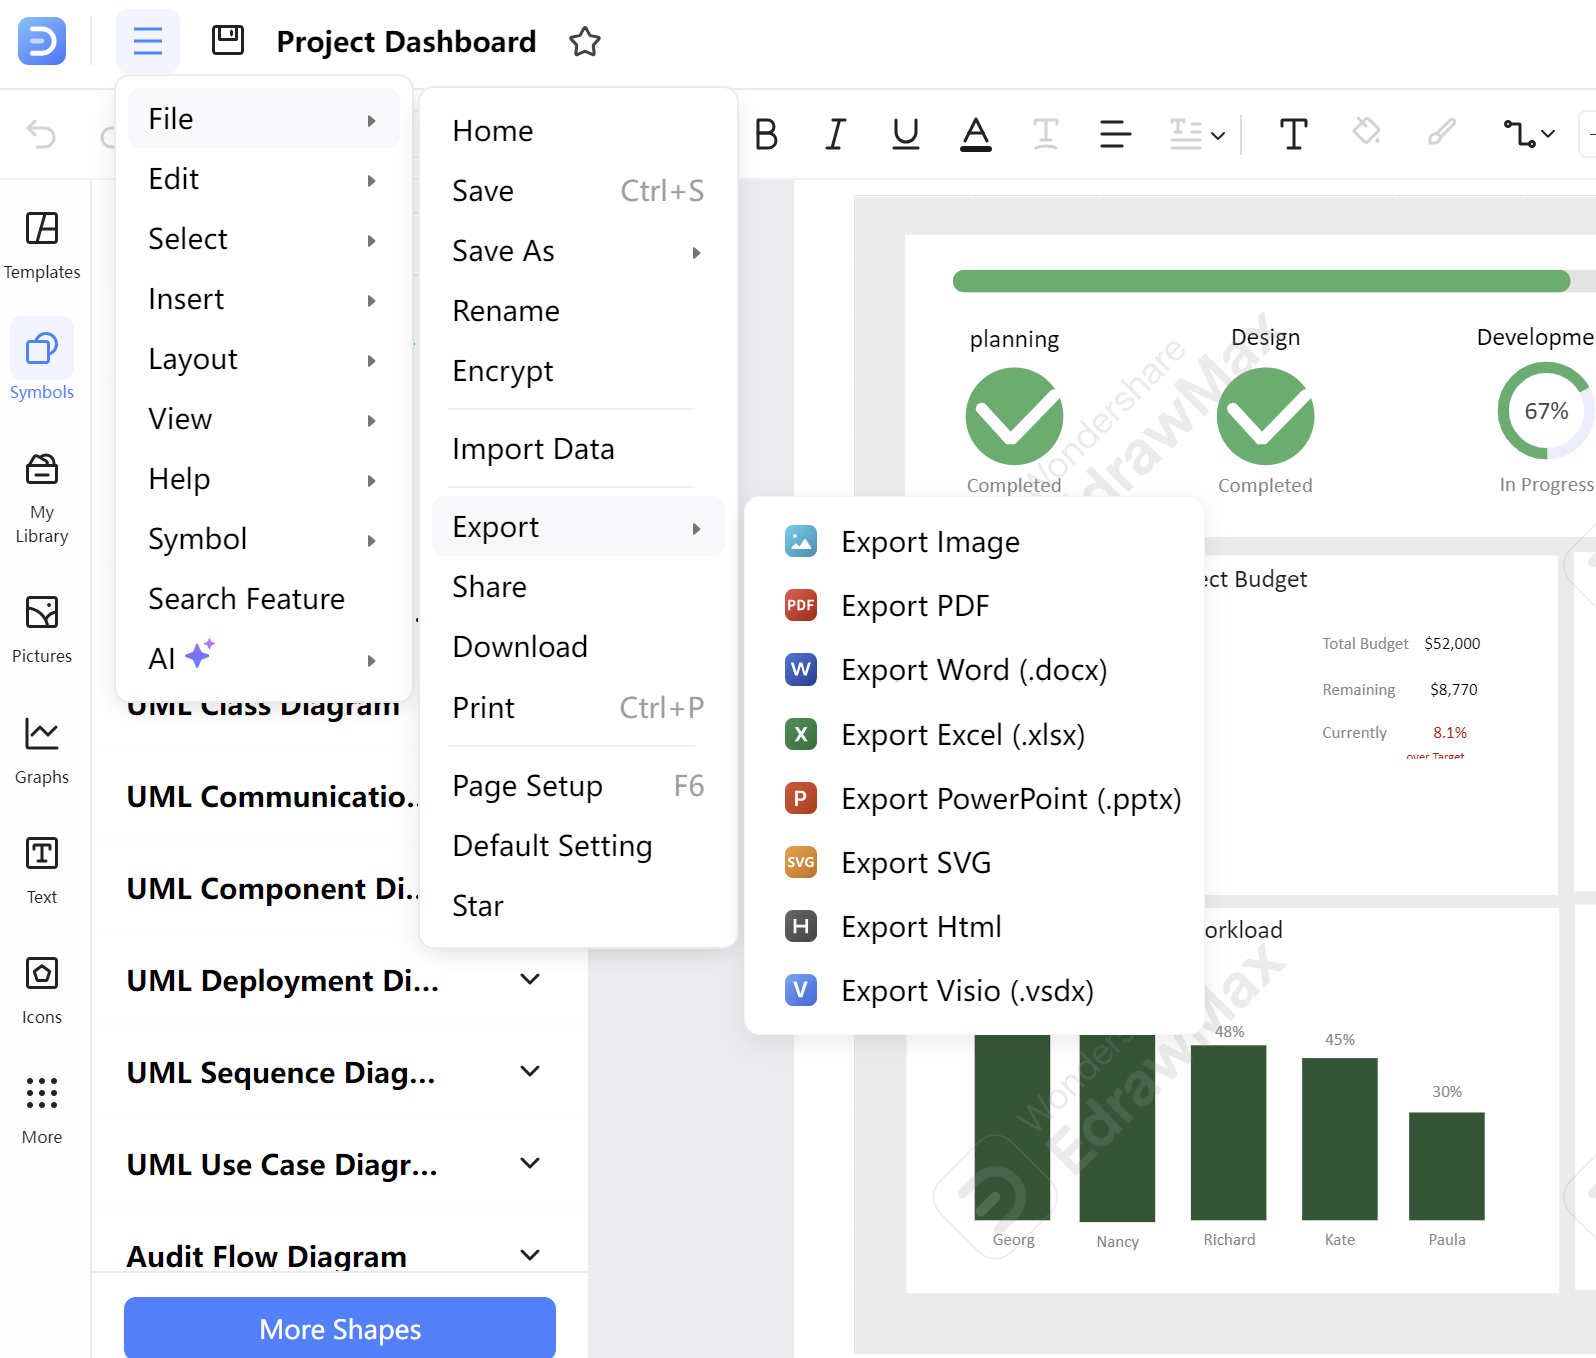
Task: Toggle underline formatting
Action: point(906,134)
